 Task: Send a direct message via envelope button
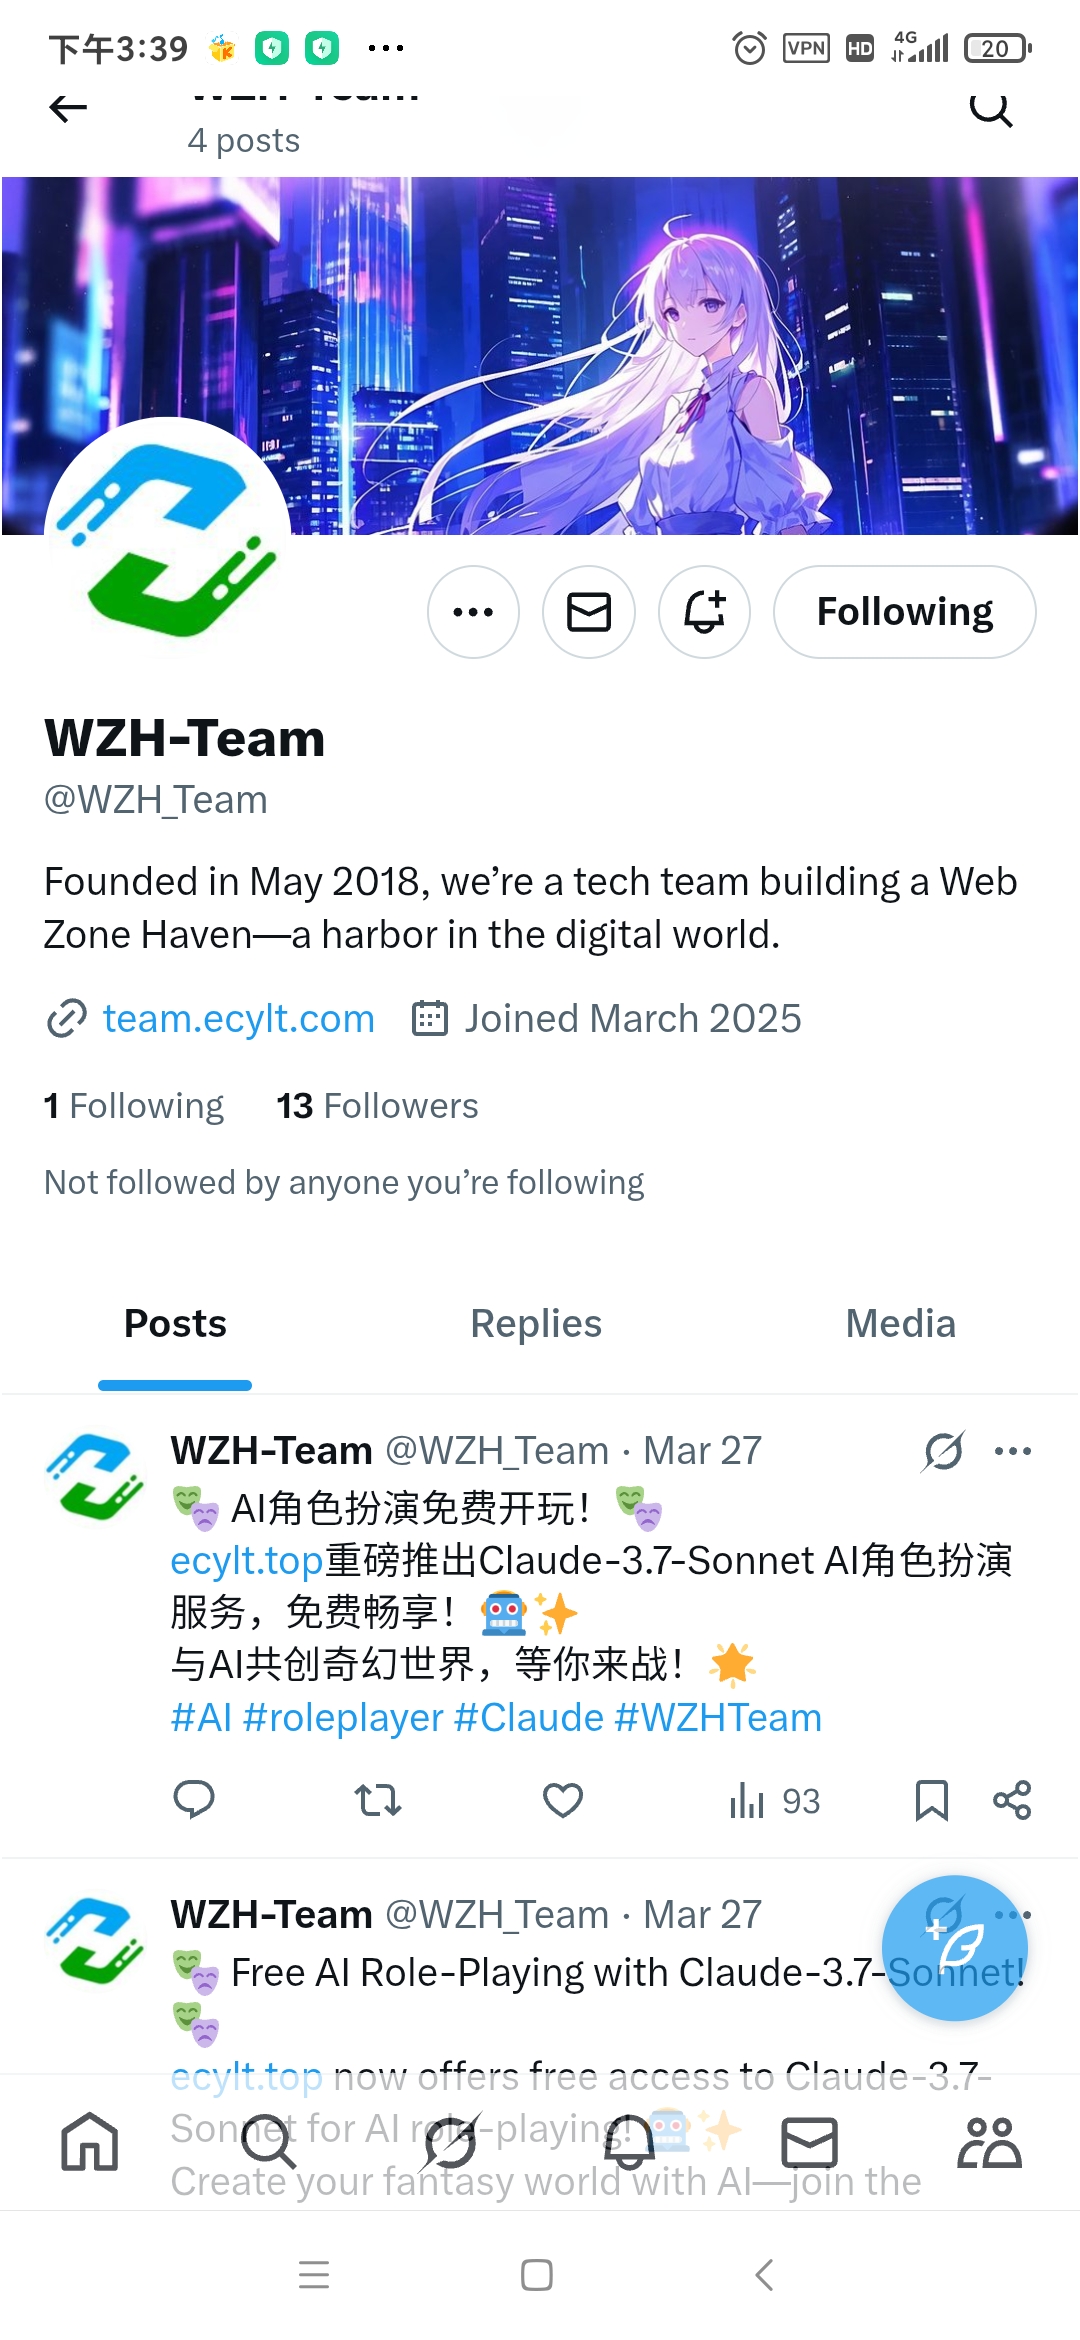pos(589,612)
